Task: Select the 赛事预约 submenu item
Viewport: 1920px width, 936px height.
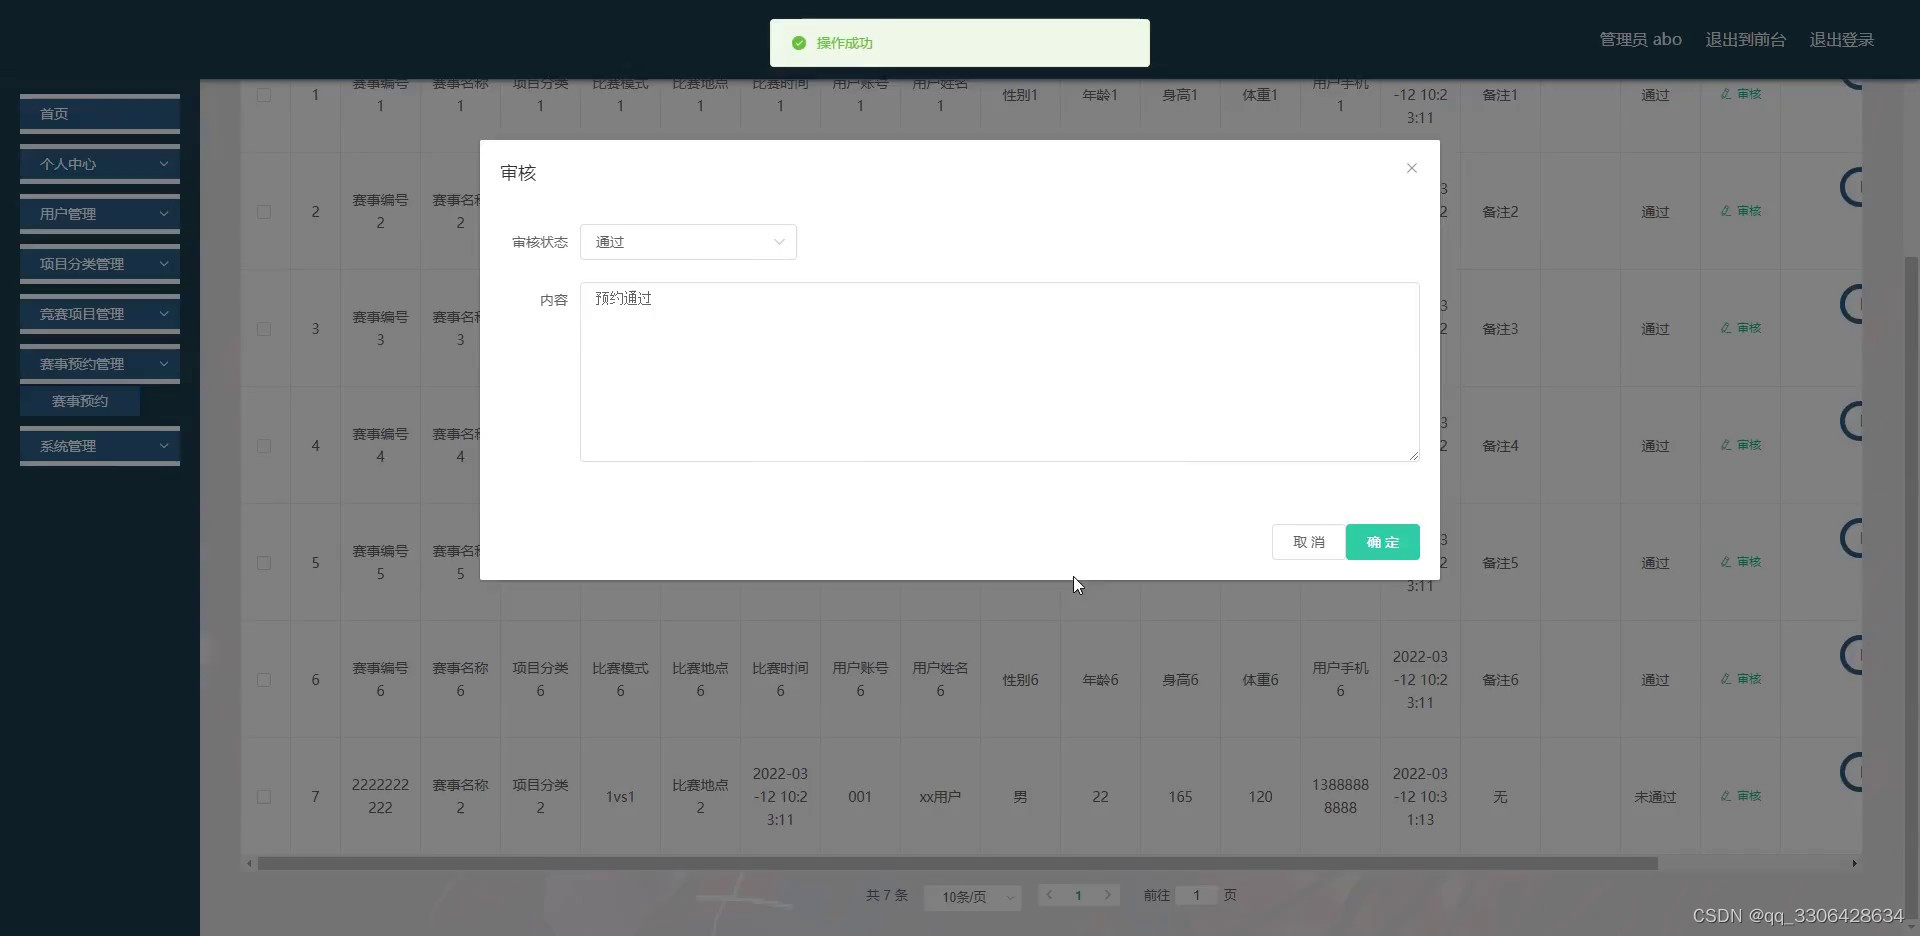Action: [80, 401]
